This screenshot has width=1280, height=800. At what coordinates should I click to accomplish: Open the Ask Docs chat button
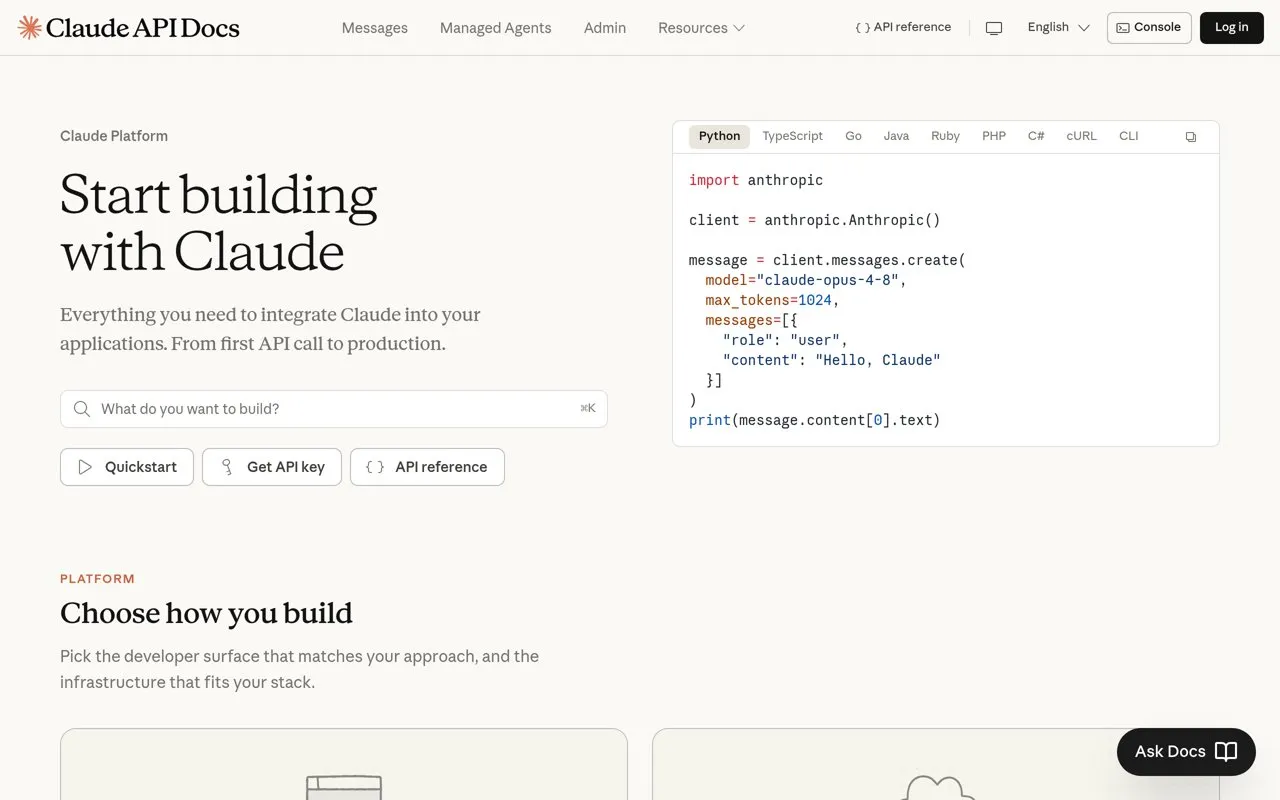(1186, 752)
